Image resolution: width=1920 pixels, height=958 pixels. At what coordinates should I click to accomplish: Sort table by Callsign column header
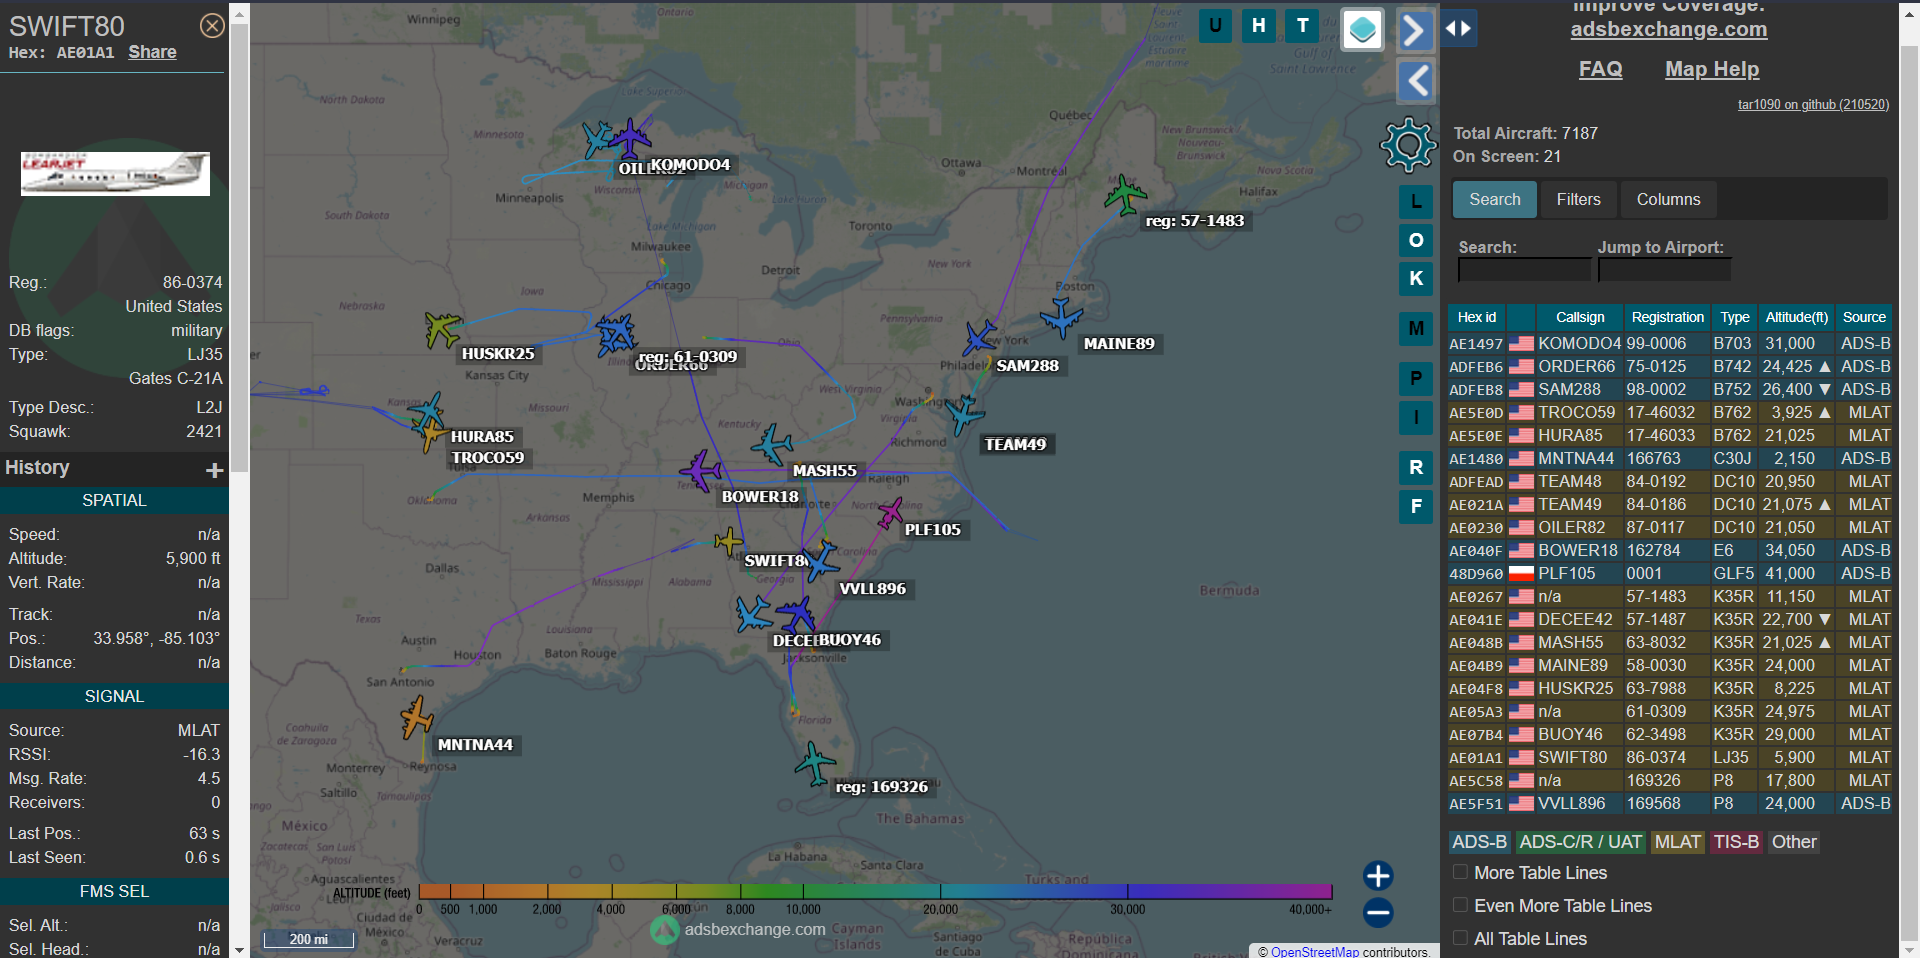tap(1579, 317)
